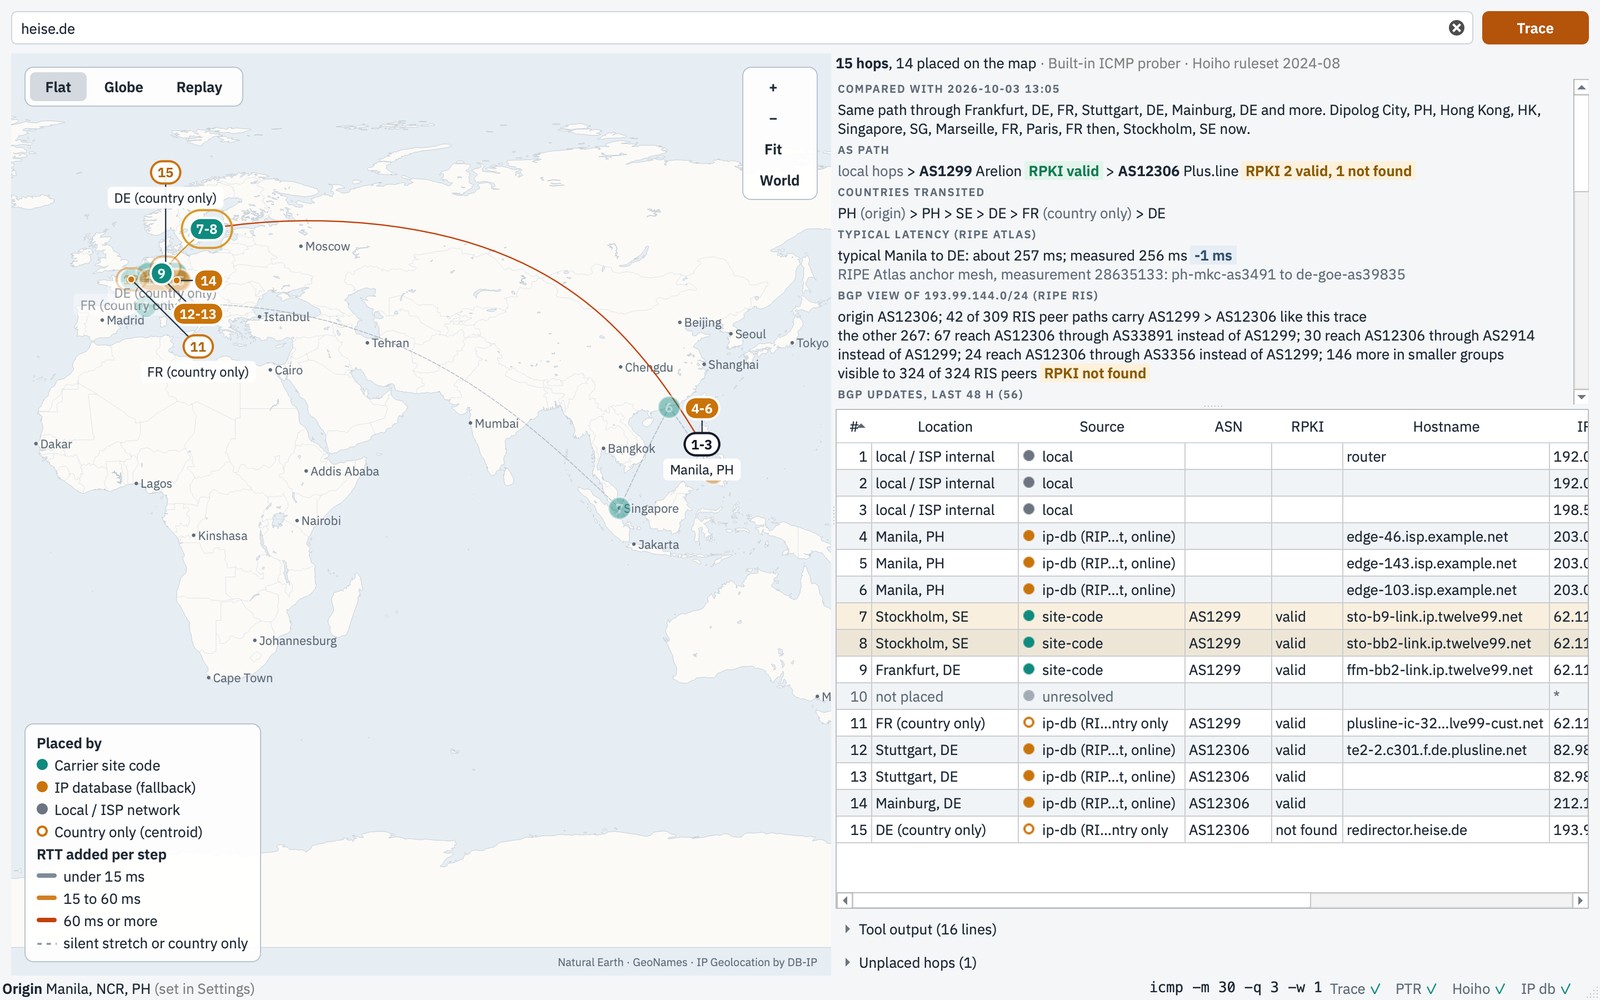Show the World map extent
The width and height of the screenshot is (1600, 1000).
[779, 180]
